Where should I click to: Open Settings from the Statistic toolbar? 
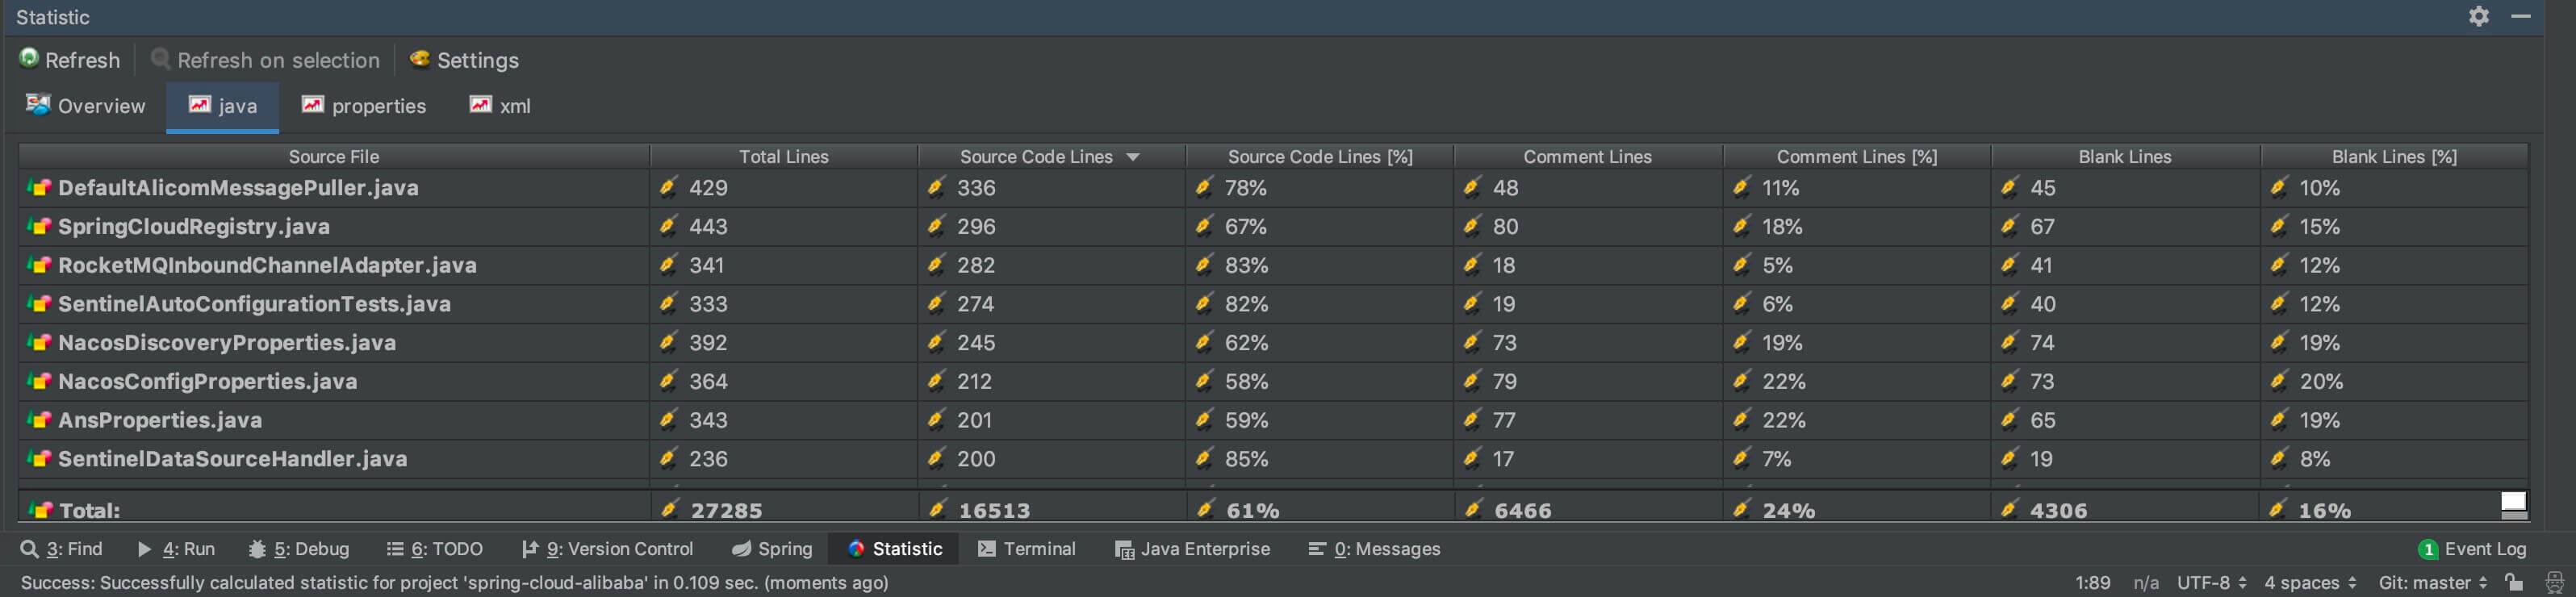click(464, 60)
